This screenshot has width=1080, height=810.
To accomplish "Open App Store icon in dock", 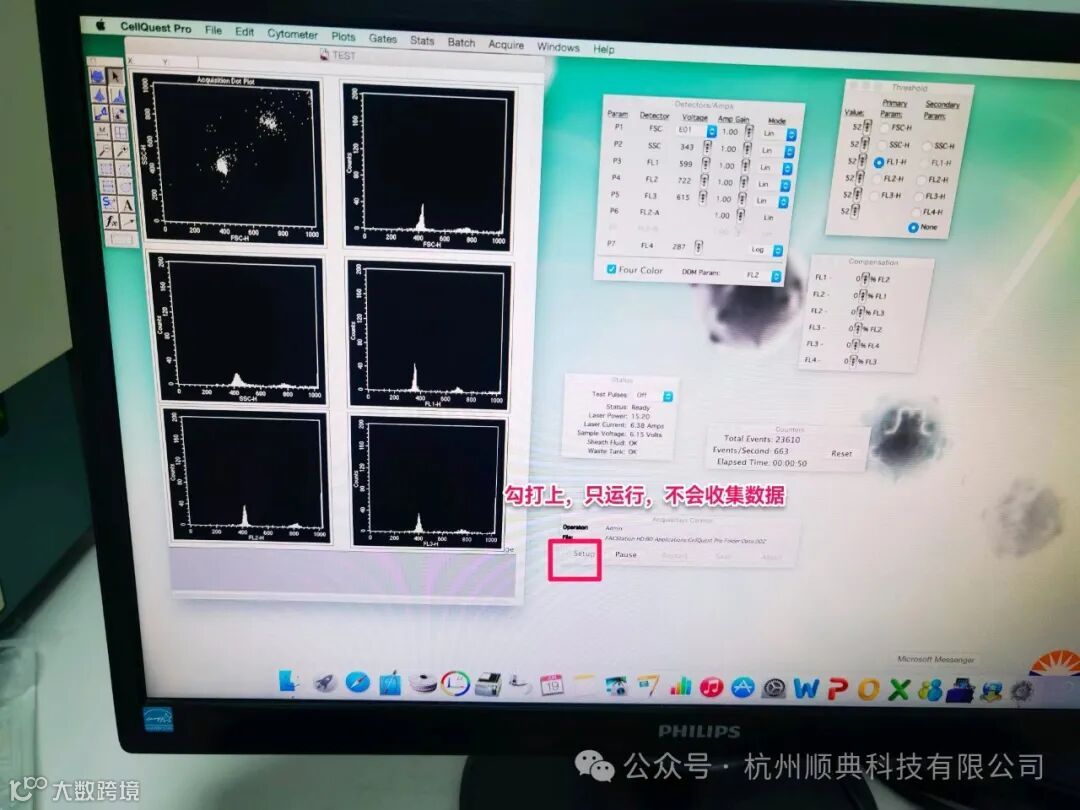I will coord(742,687).
